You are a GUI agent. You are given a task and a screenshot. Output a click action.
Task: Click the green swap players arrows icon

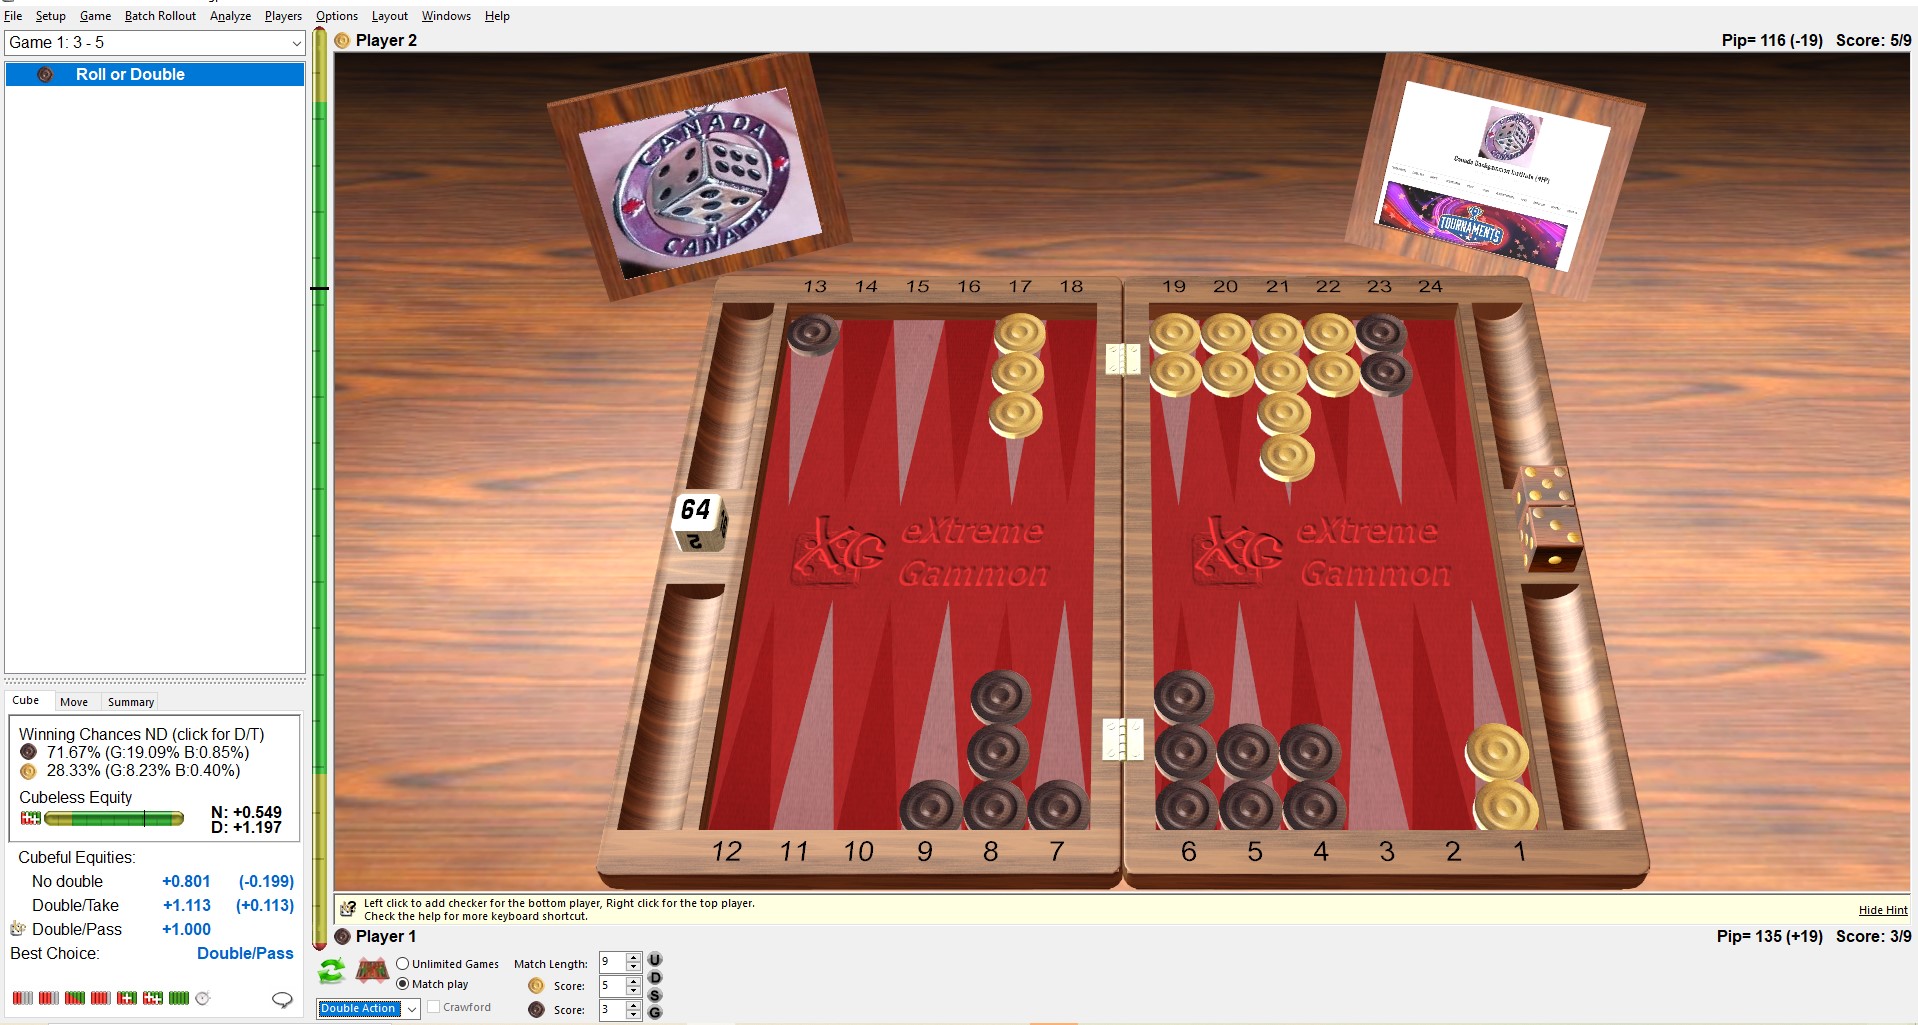331,970
